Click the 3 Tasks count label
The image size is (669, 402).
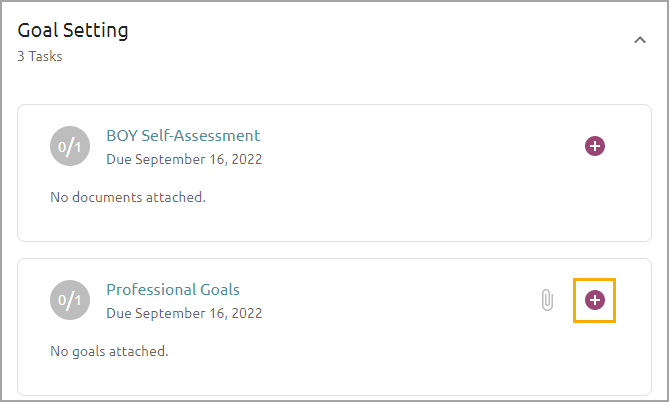coord(40,57)
